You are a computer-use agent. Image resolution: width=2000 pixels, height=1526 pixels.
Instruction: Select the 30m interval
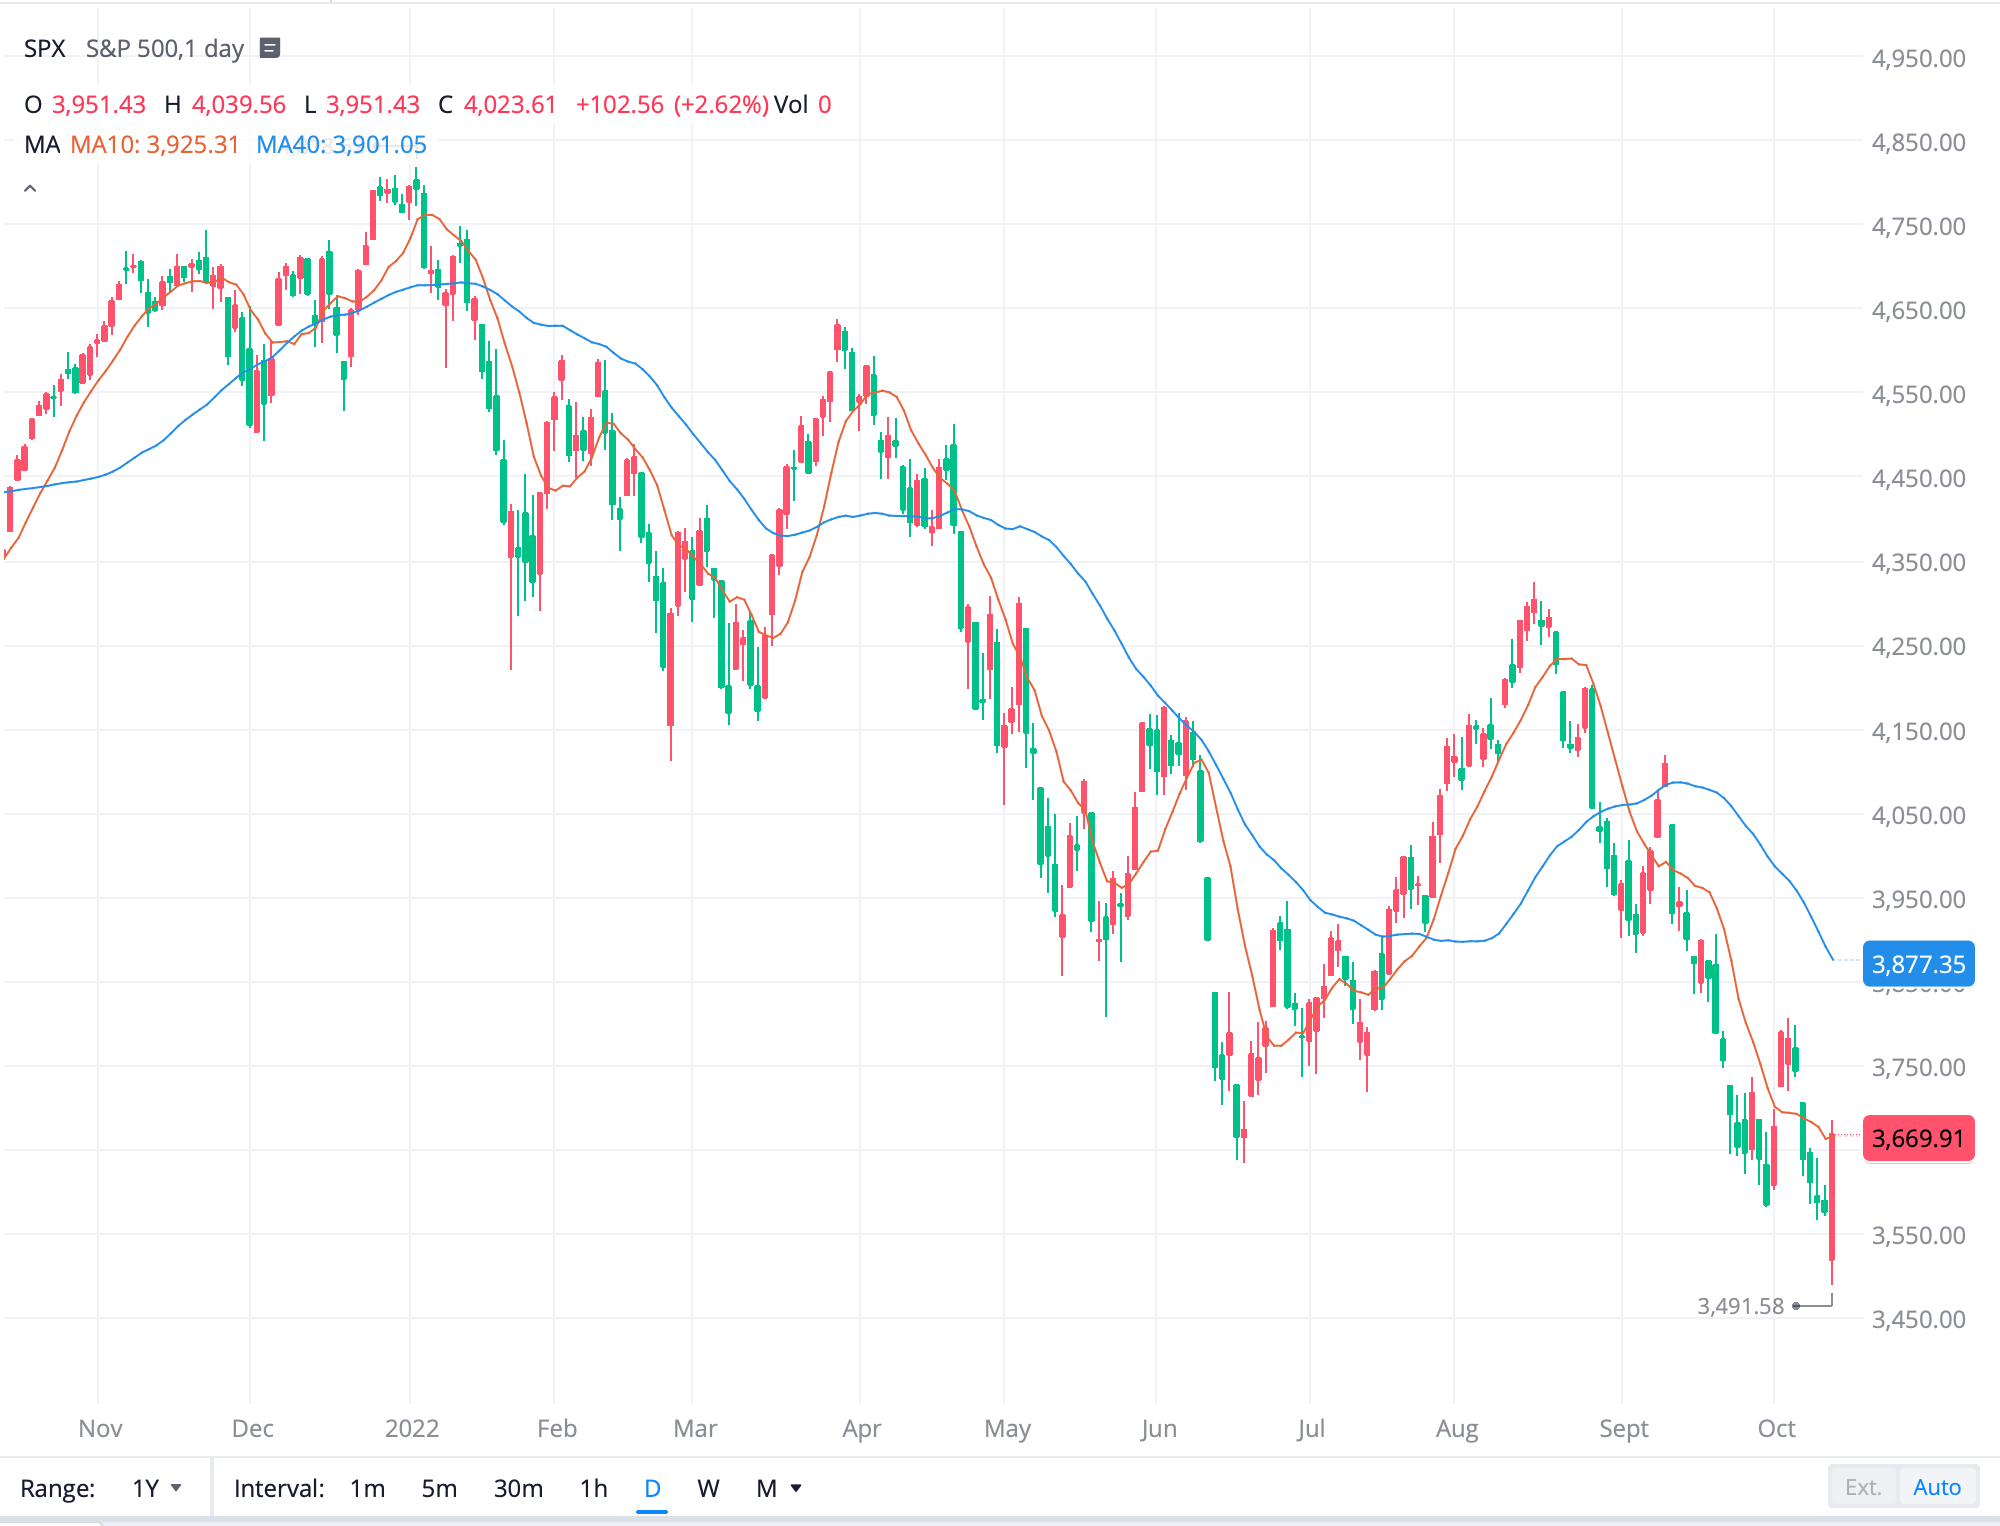coord(517,1488)
